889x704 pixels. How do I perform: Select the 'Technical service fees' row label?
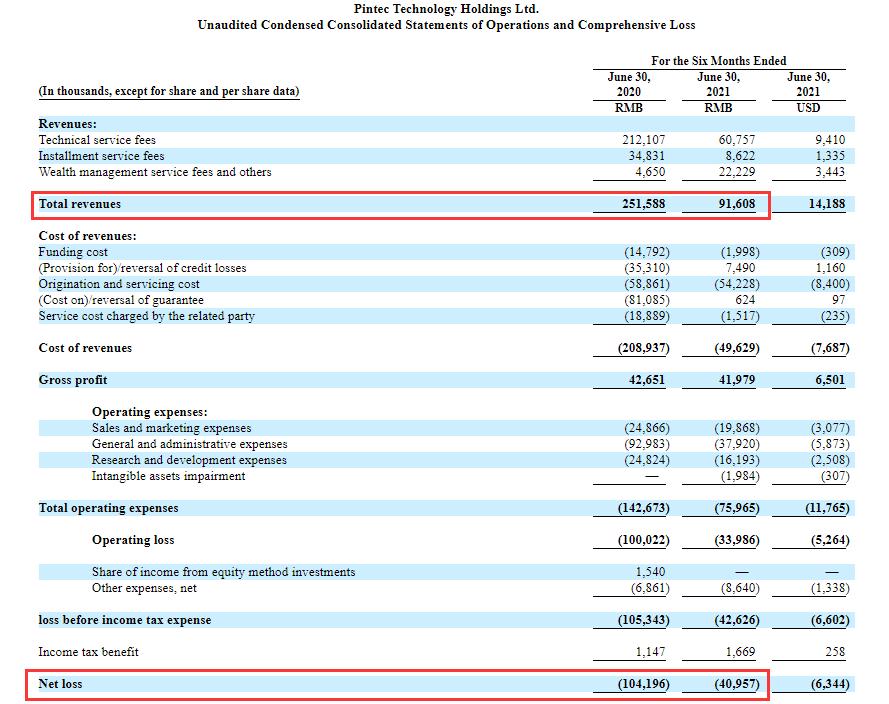(97, 139)
